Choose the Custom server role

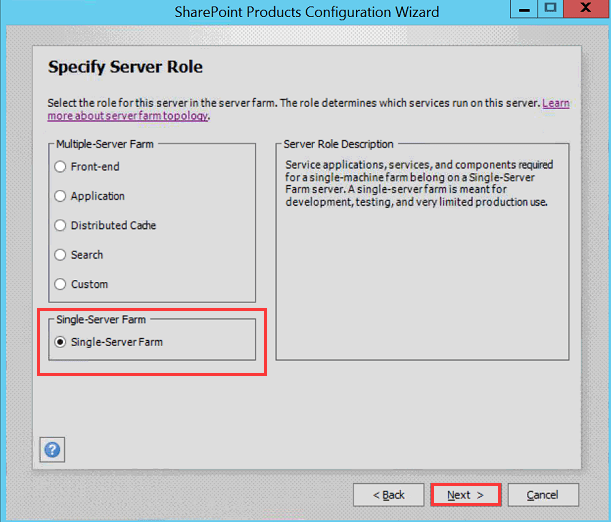[81, 284]
